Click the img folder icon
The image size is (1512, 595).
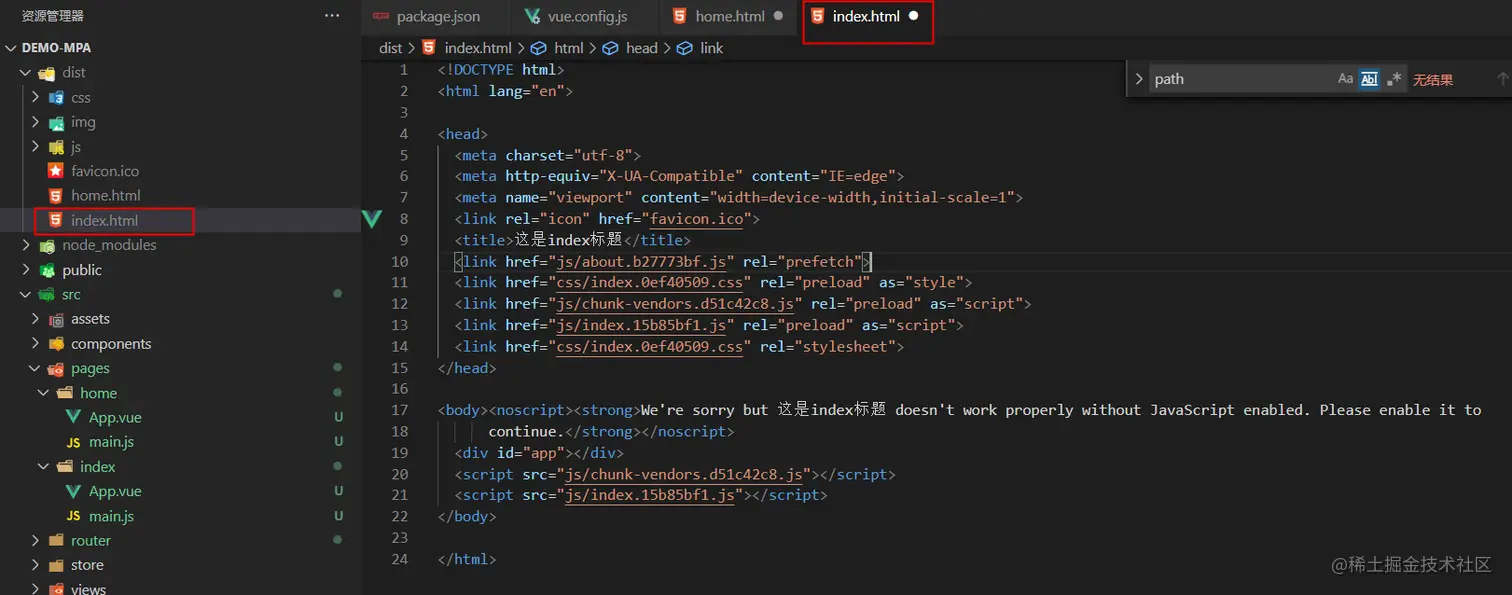(56, 122)
